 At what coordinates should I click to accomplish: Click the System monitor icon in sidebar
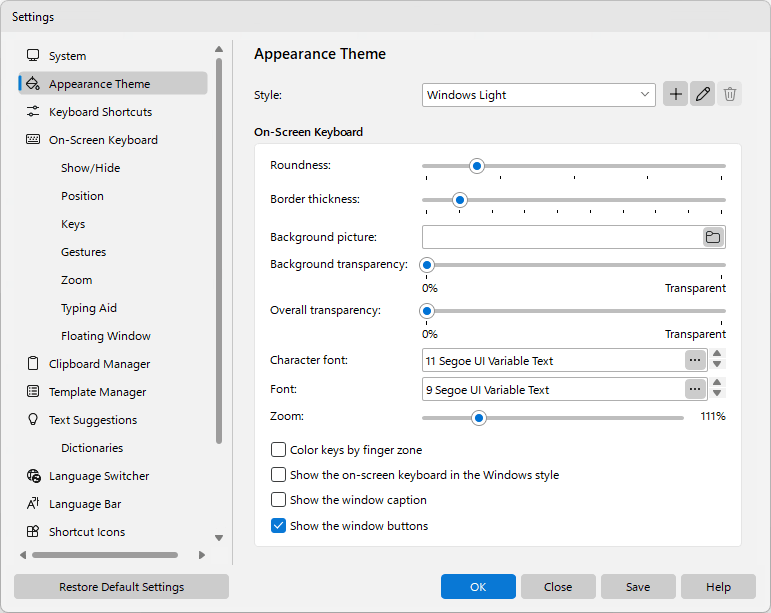[x=33, y=56]
